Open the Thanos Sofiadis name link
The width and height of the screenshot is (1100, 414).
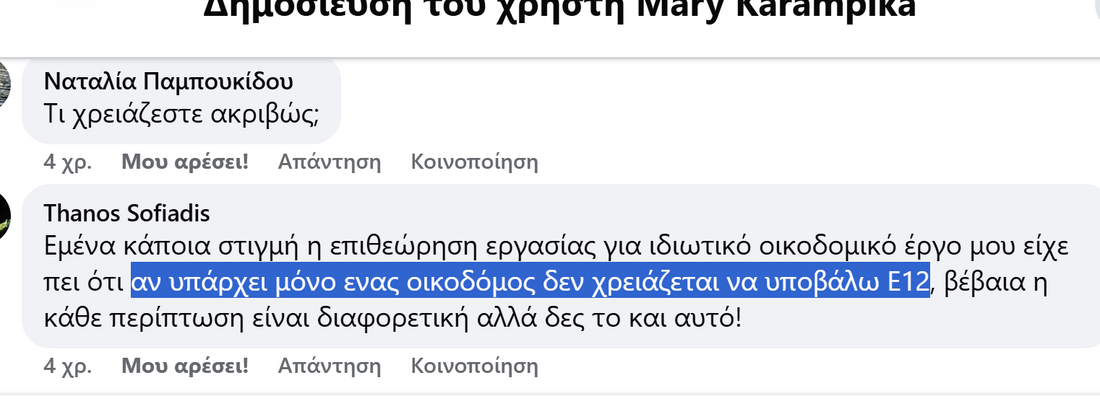127,213
